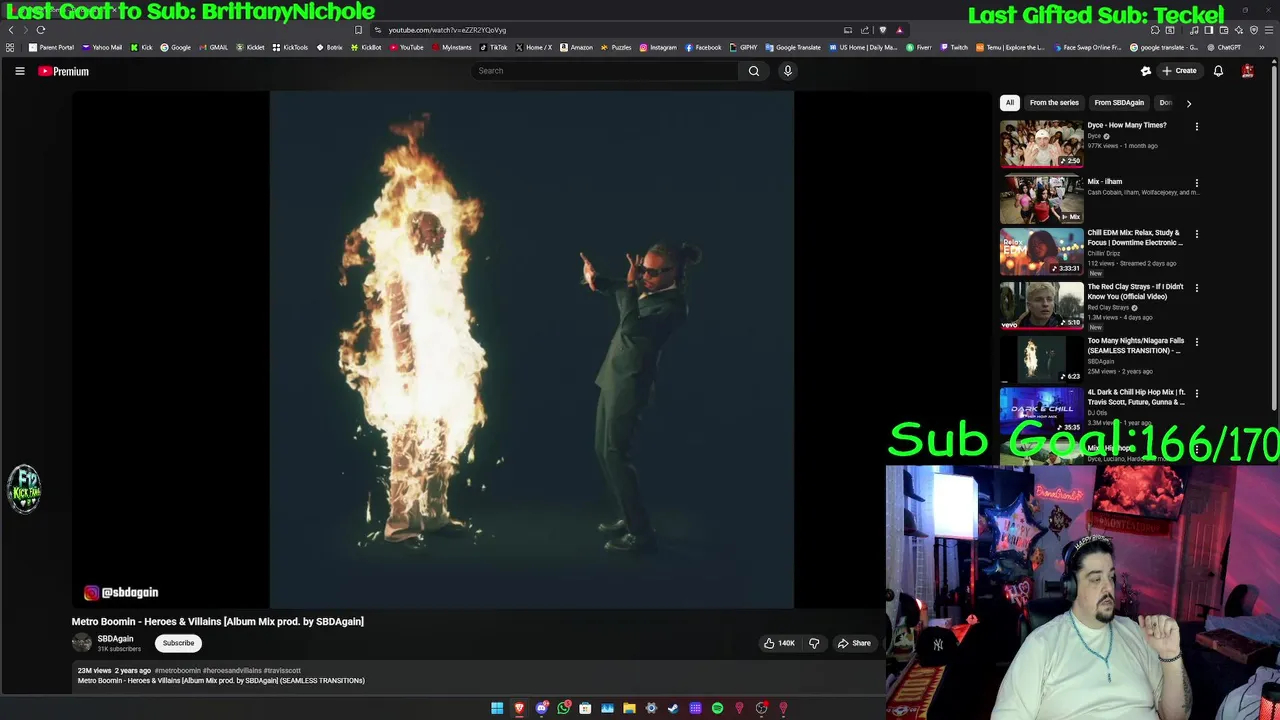Viewport: 1280px width, 720px height.
Task: Open Brave main menu hamburger
Action: [1269, 30]
